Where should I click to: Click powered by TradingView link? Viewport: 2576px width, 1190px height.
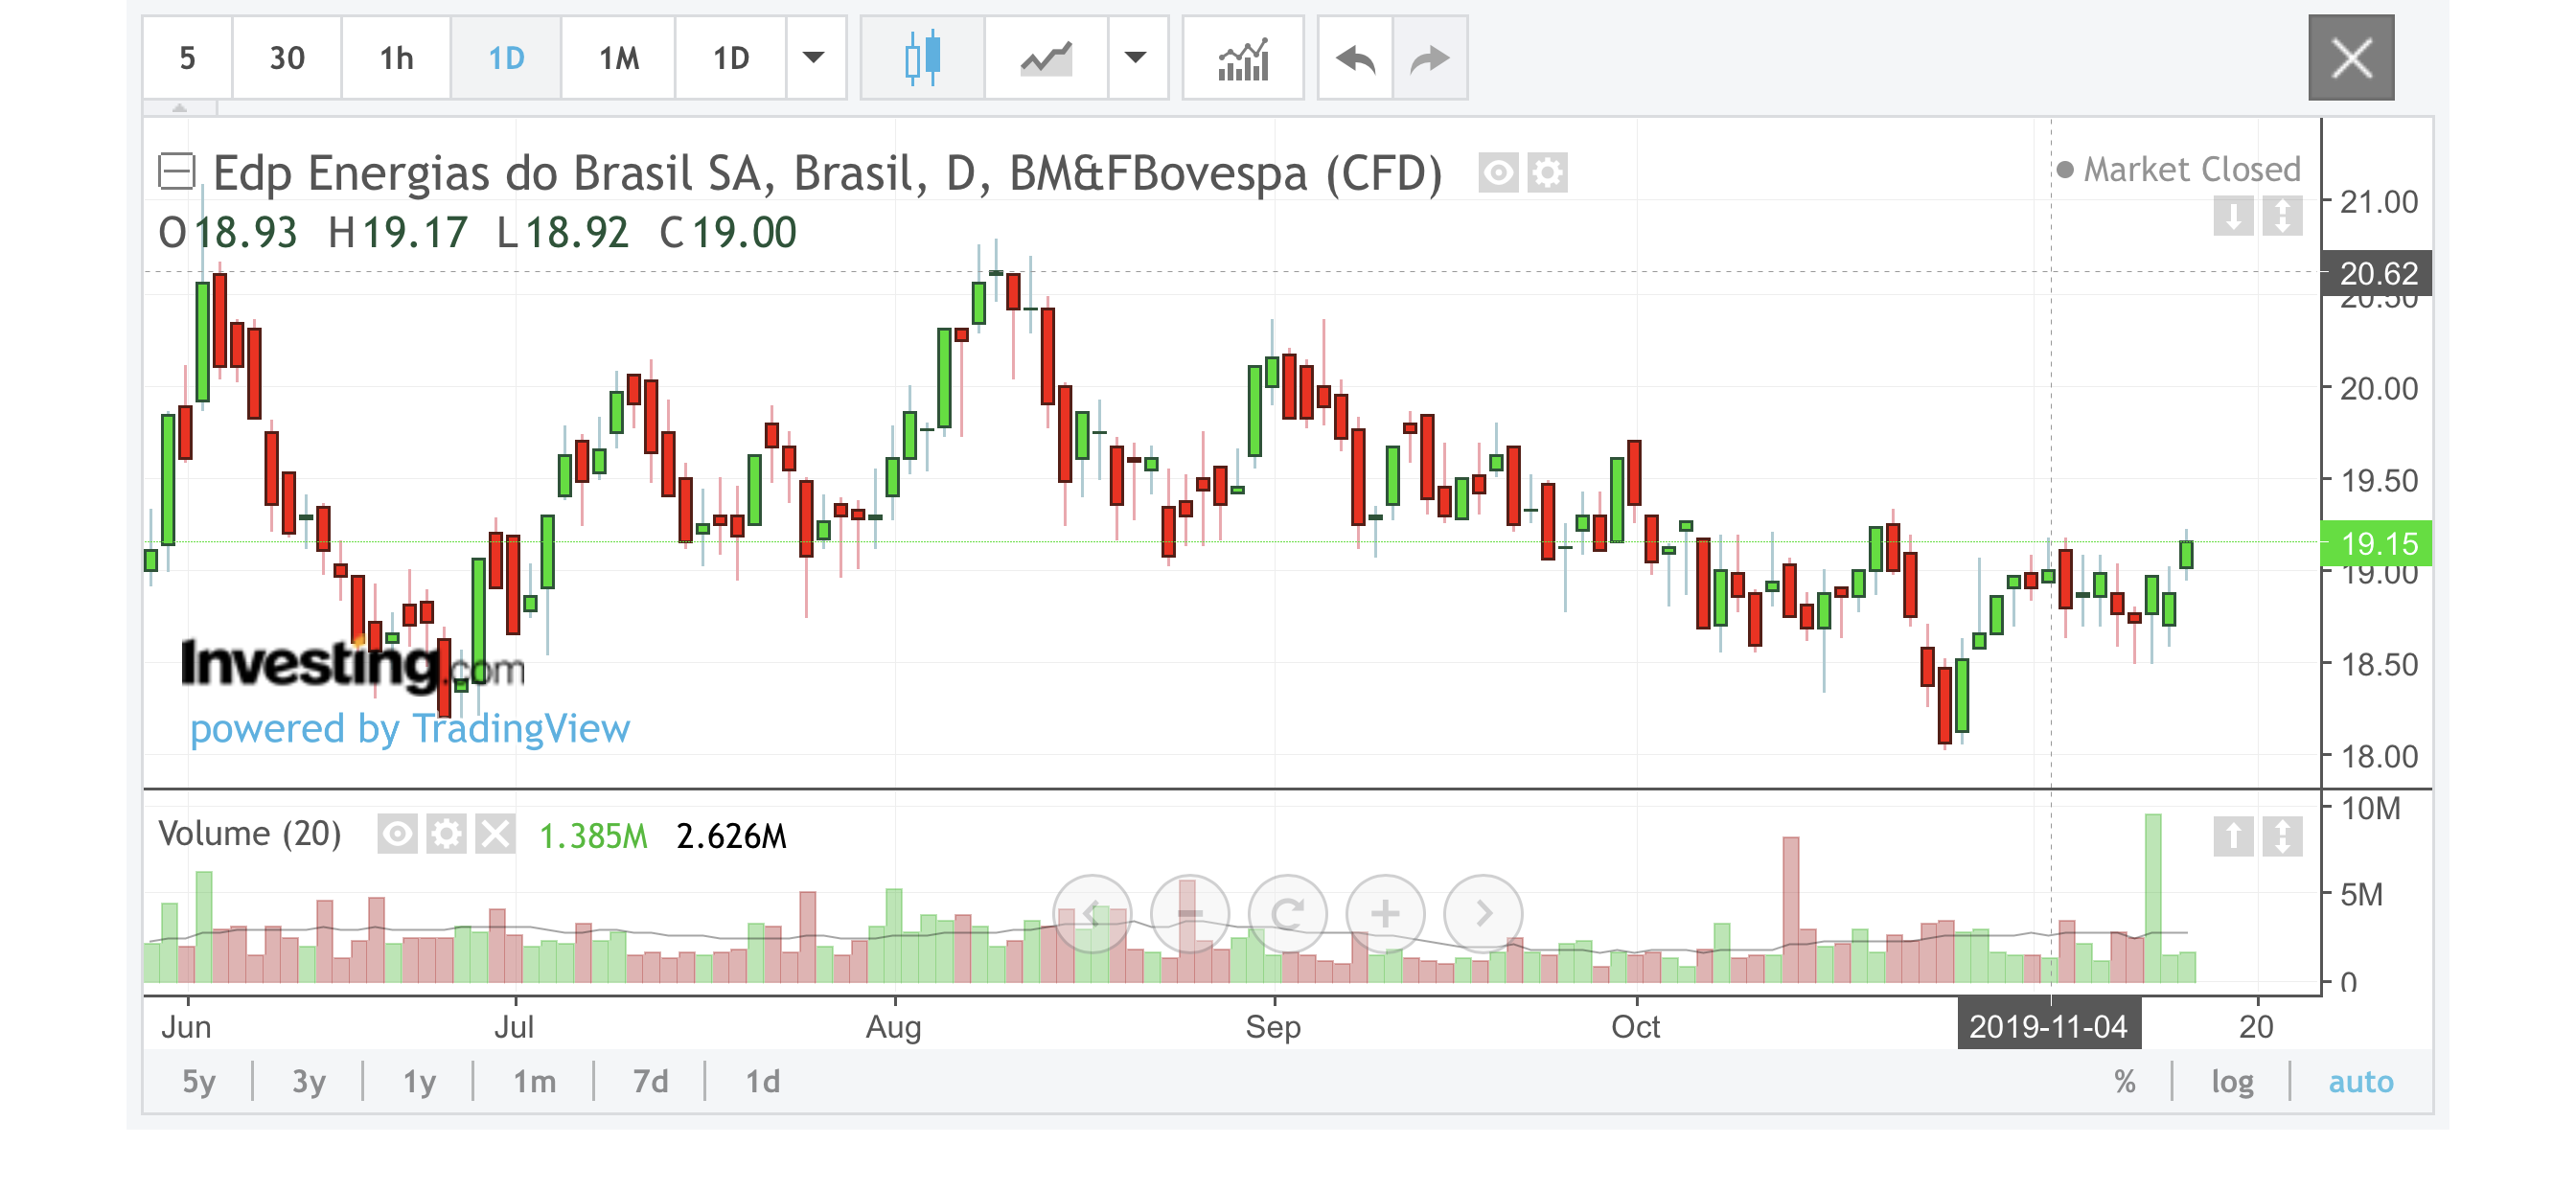(x=410, y=728)
